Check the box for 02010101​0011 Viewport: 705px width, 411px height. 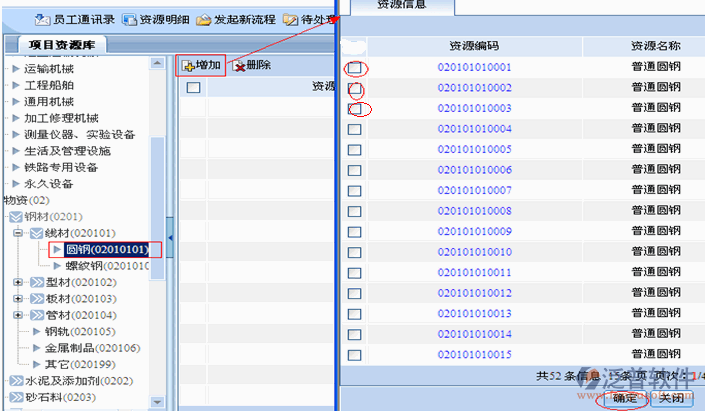(x=354, y=273)
